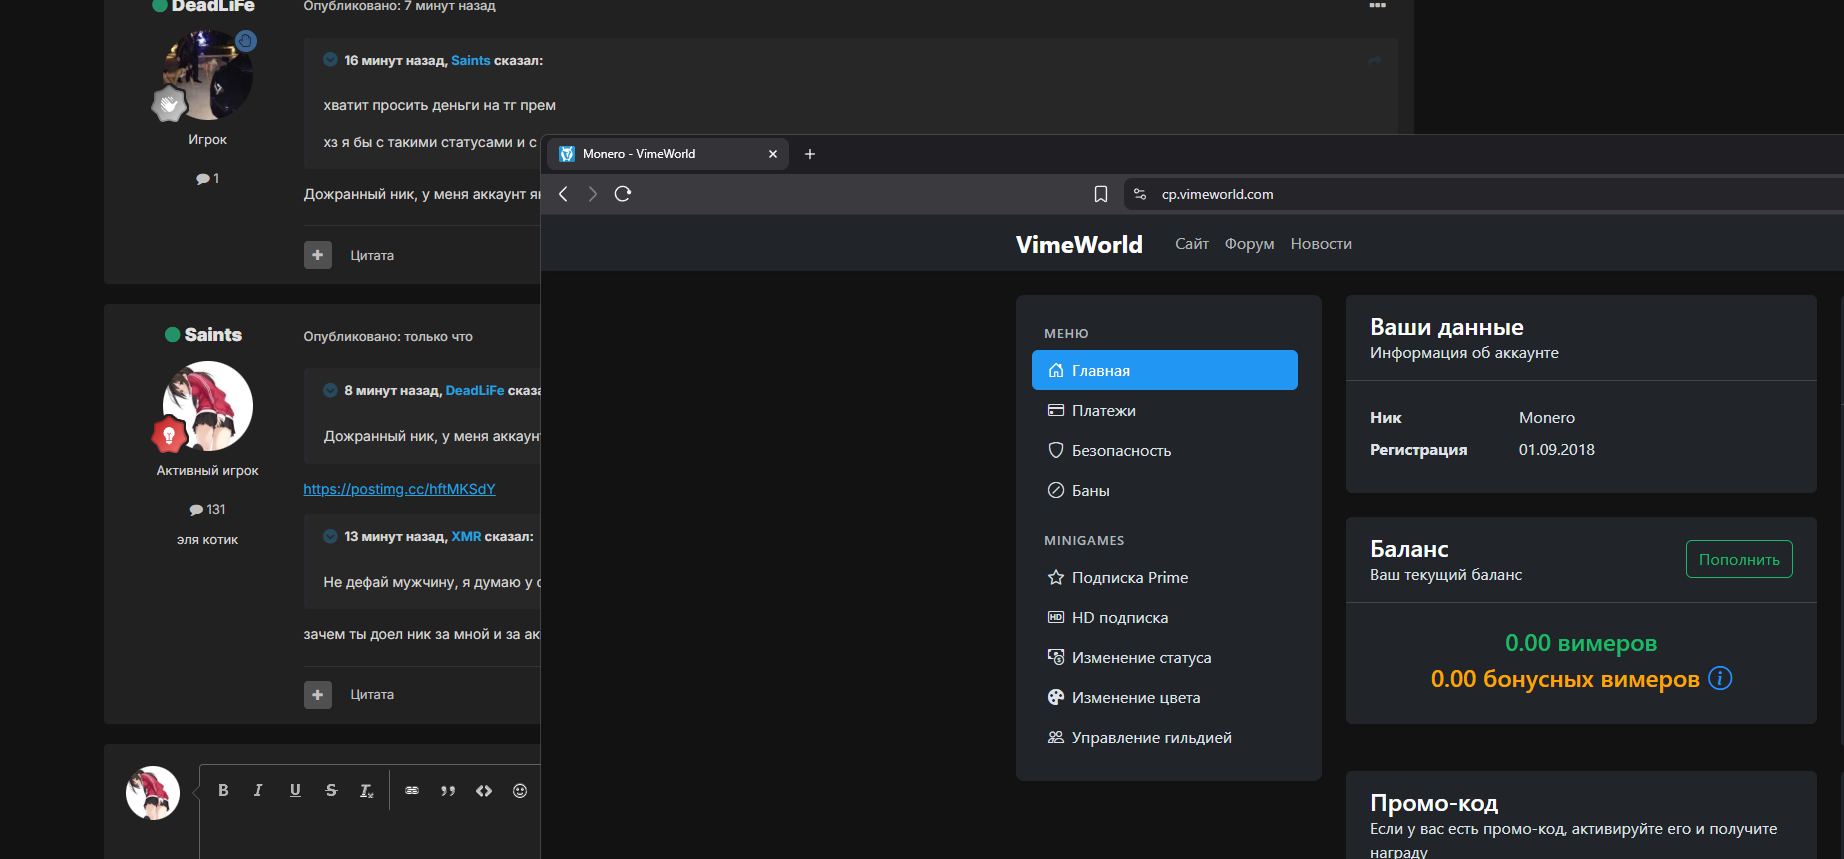Open the three-dot options on DeadLiFe's post

click(x=1377, y=6)
